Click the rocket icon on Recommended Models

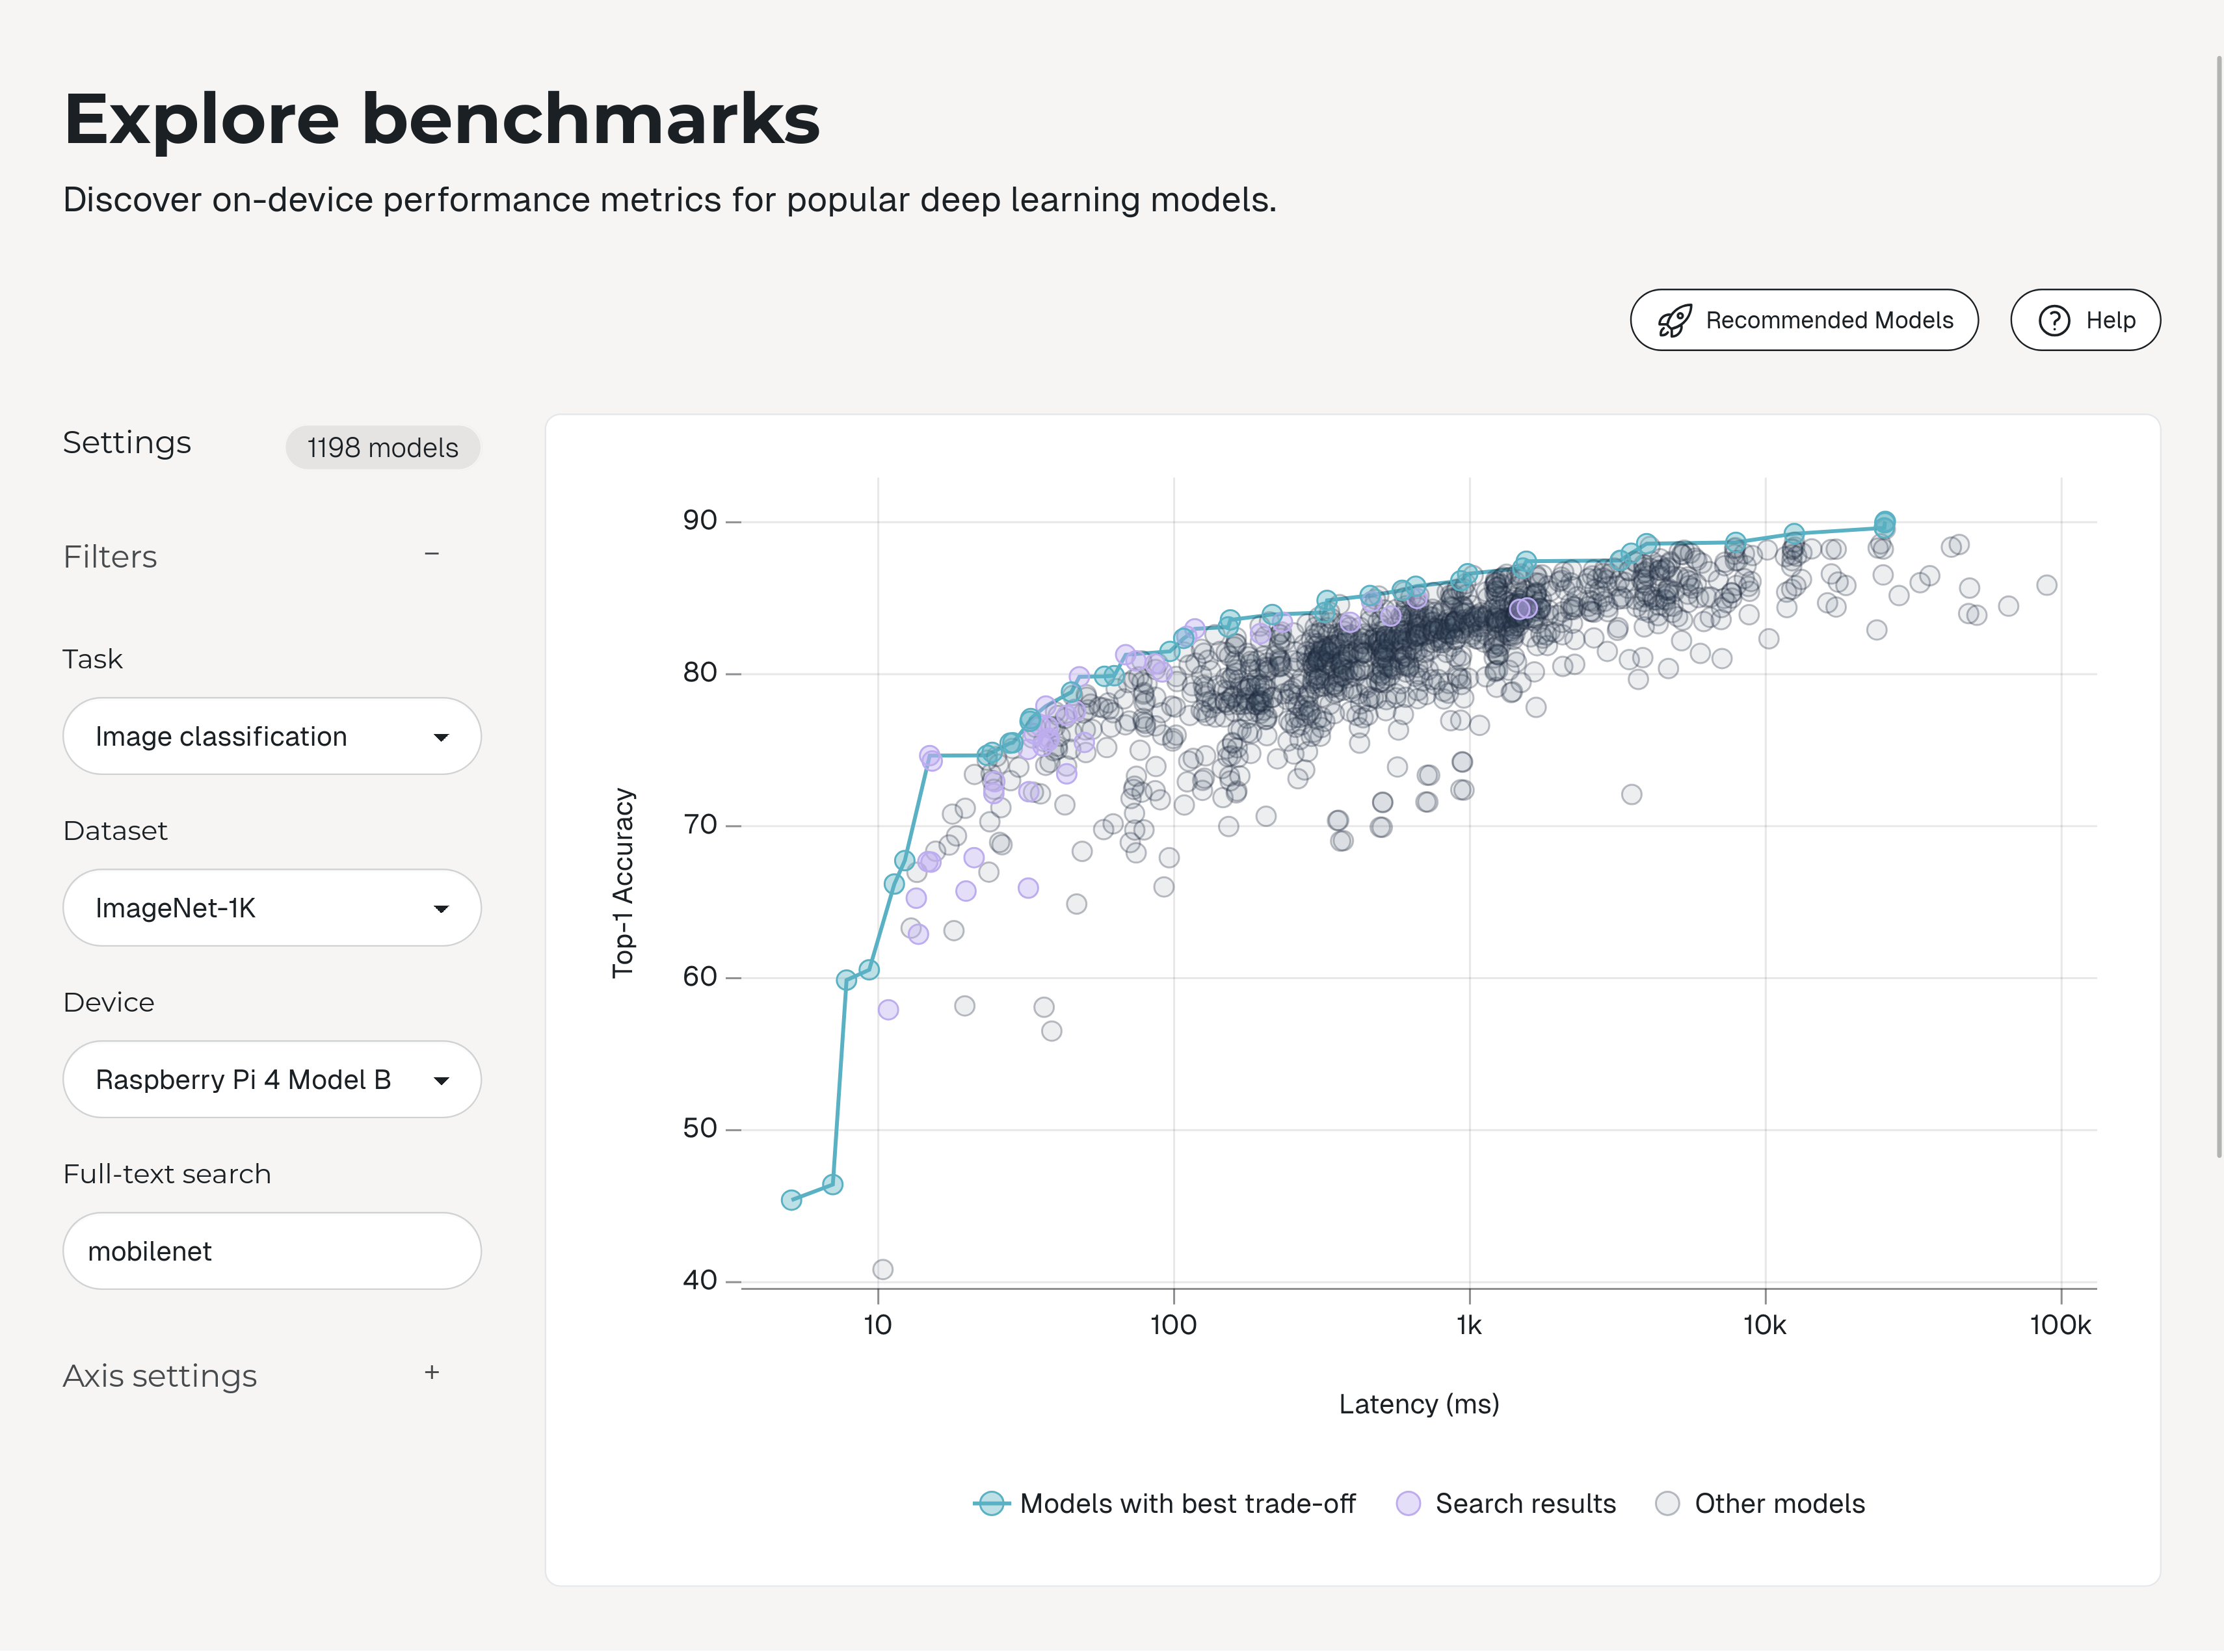(1676, 320)
